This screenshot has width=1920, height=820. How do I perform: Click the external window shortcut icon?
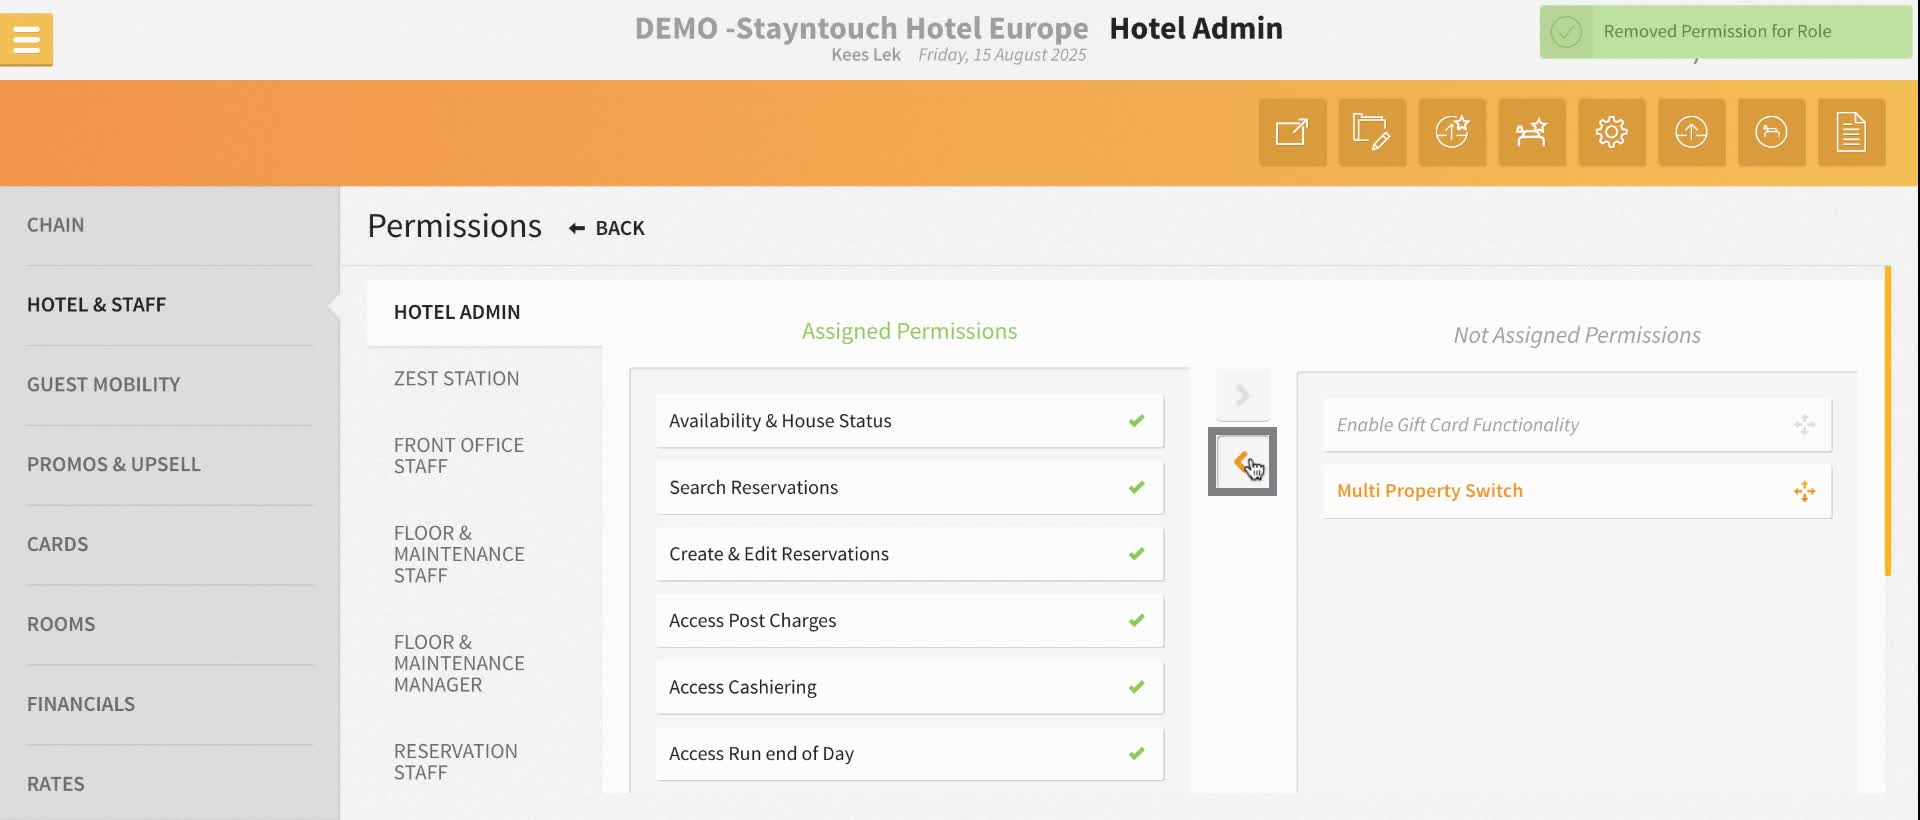(1292, 132)
